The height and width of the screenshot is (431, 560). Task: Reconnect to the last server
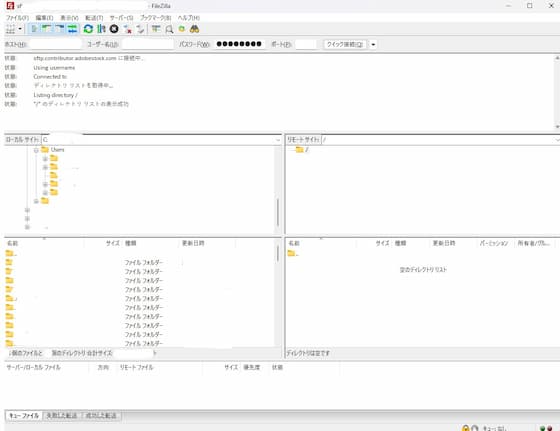click(x=140, y=29)
